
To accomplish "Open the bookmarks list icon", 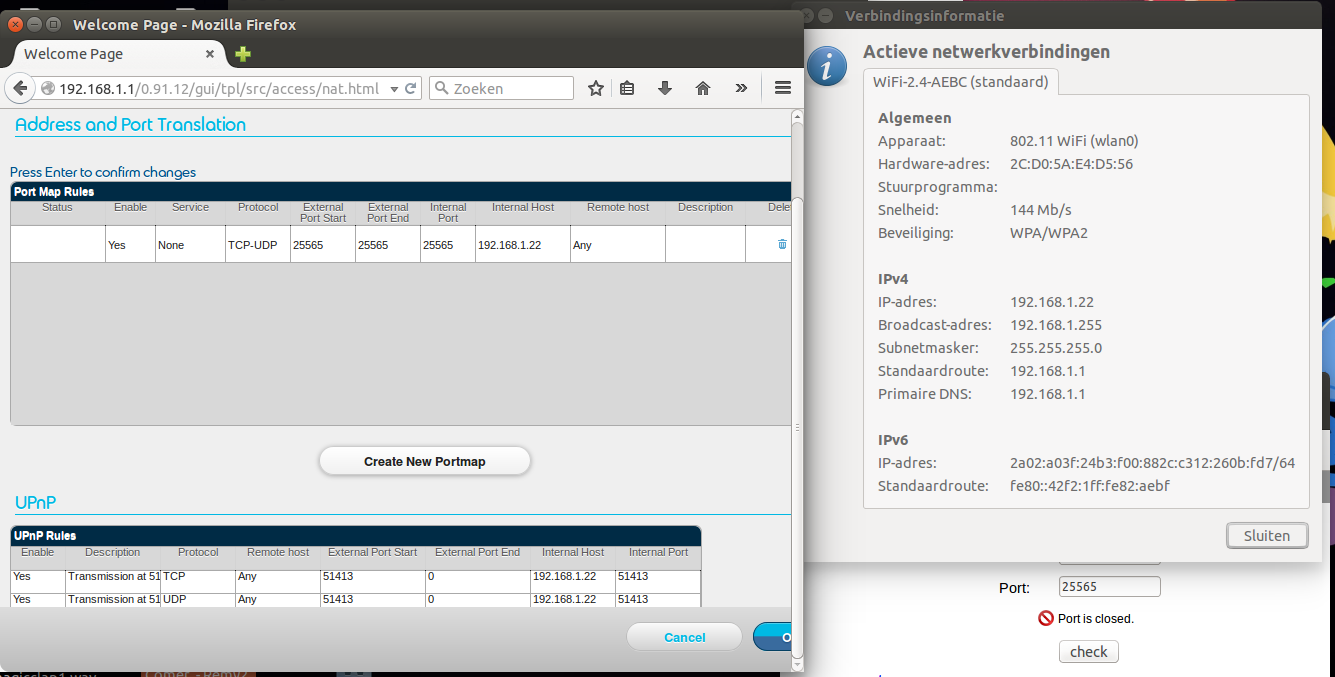I will 627,88.
